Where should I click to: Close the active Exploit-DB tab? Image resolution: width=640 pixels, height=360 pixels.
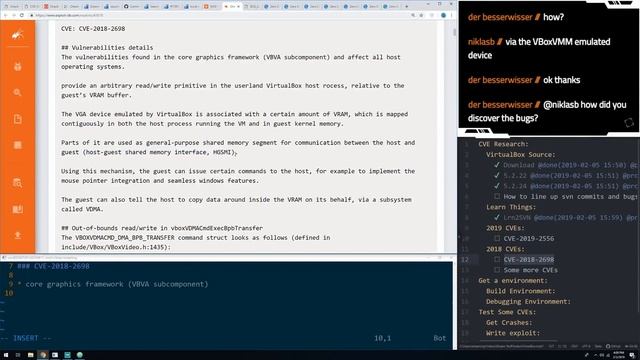point(238,7)
